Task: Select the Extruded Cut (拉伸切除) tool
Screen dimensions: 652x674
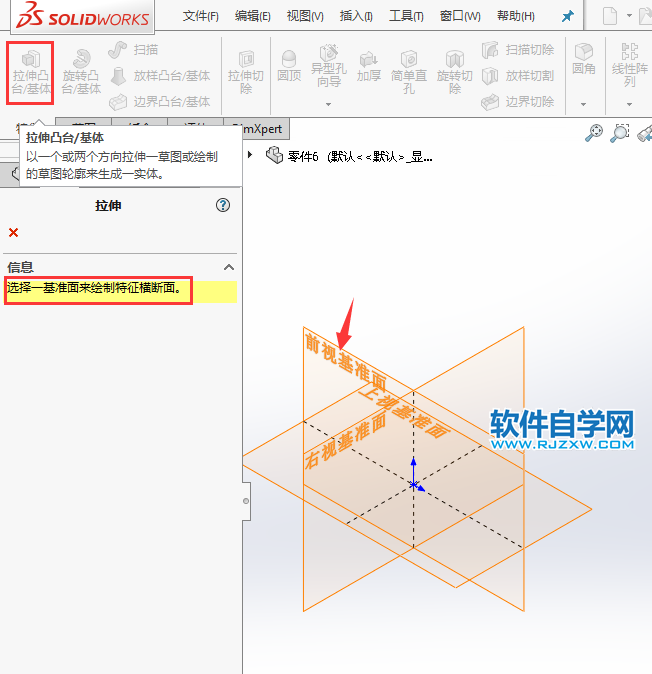Action: (245, 72)
